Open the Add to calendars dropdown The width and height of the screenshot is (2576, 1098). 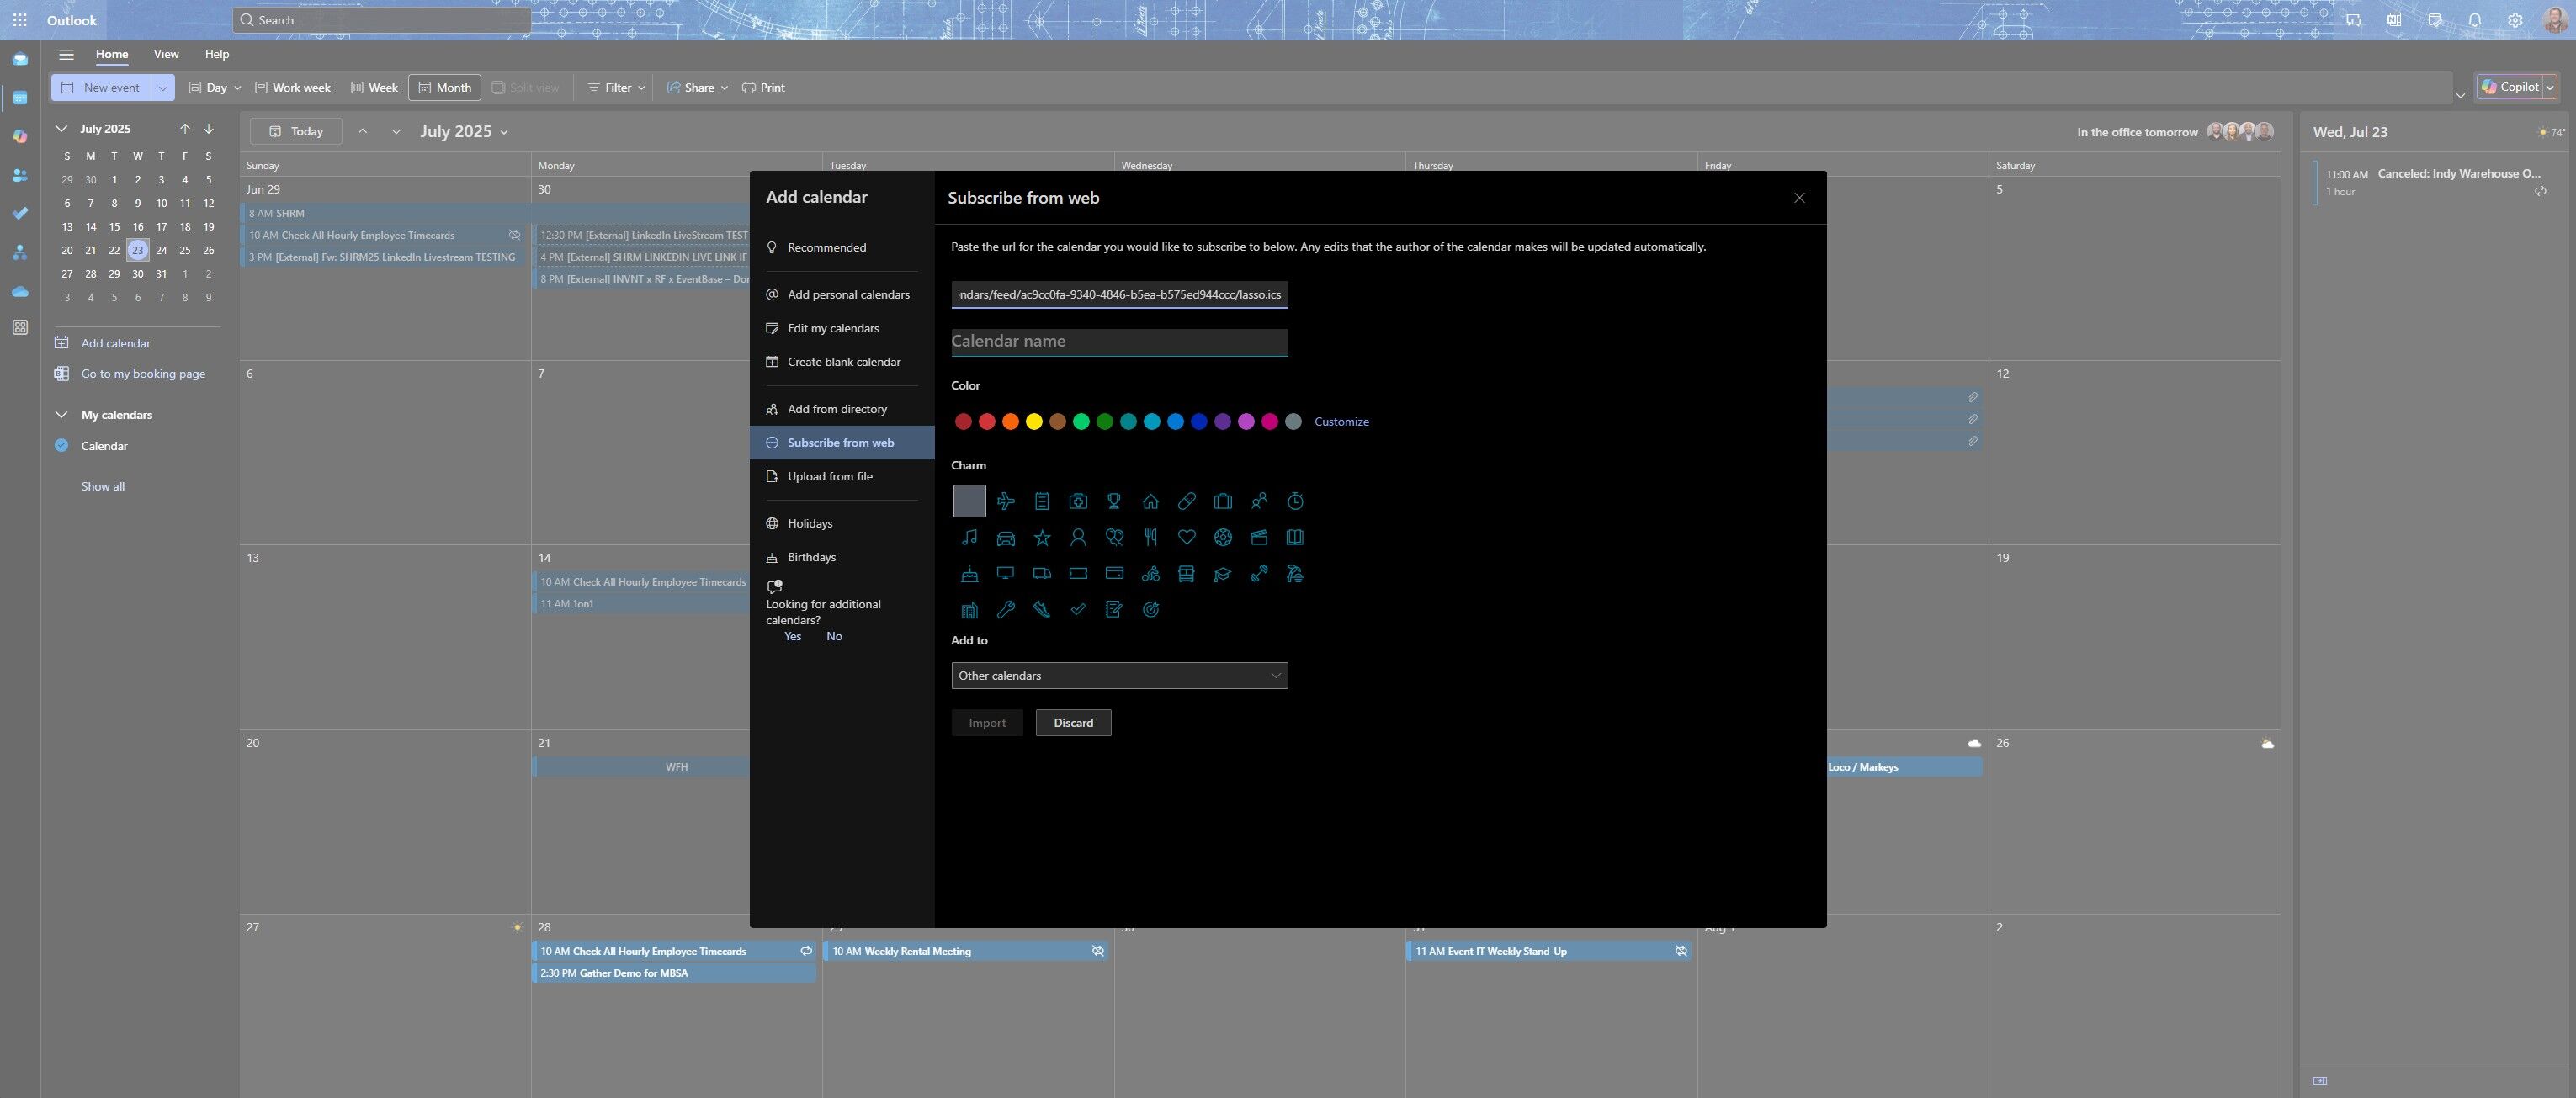point(1118,676)
